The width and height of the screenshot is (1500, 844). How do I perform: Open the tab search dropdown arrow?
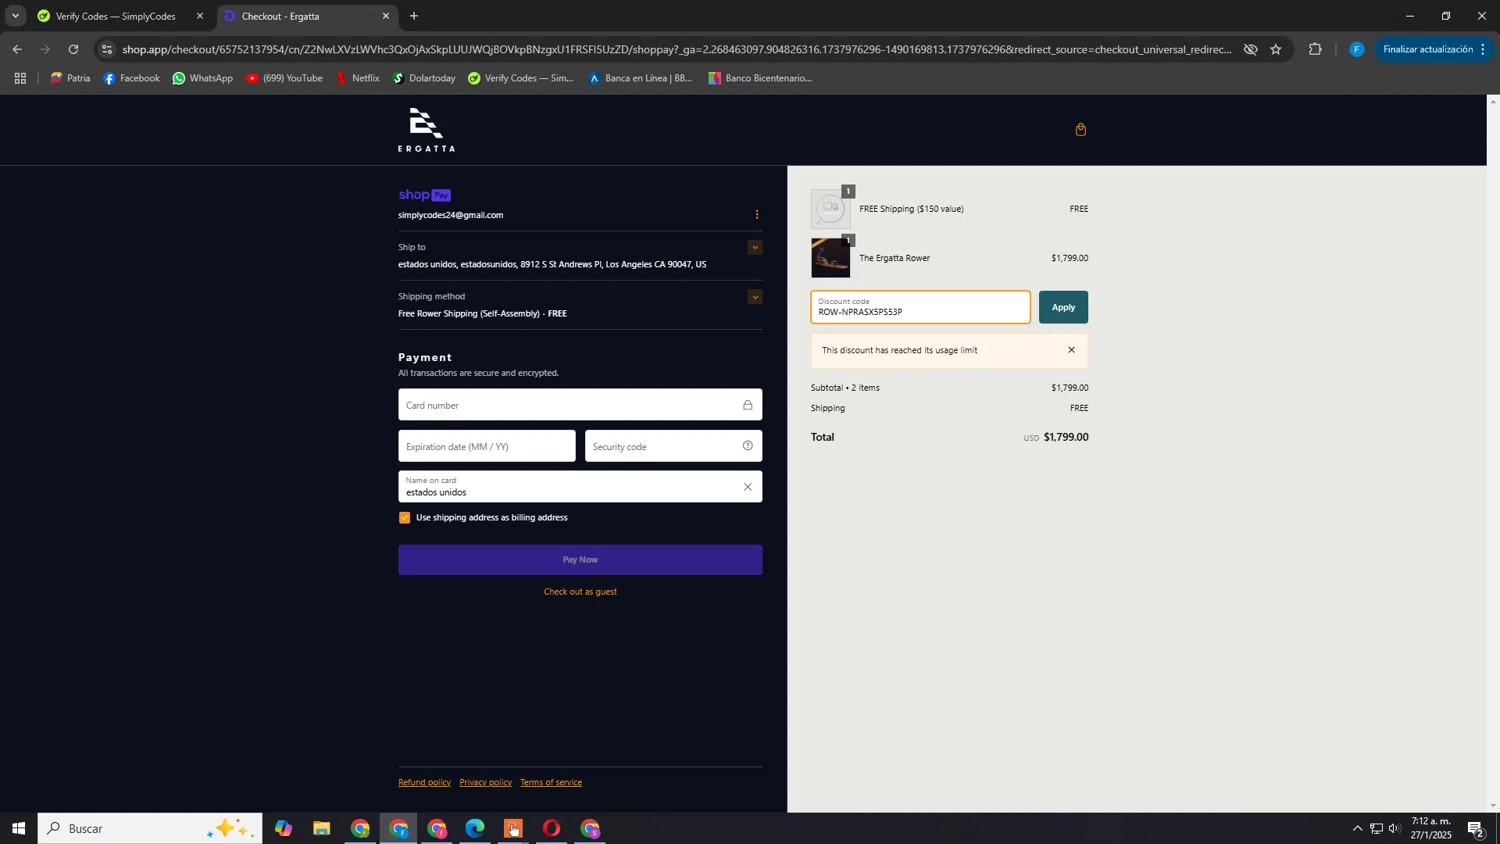click(x=15, y=16)
